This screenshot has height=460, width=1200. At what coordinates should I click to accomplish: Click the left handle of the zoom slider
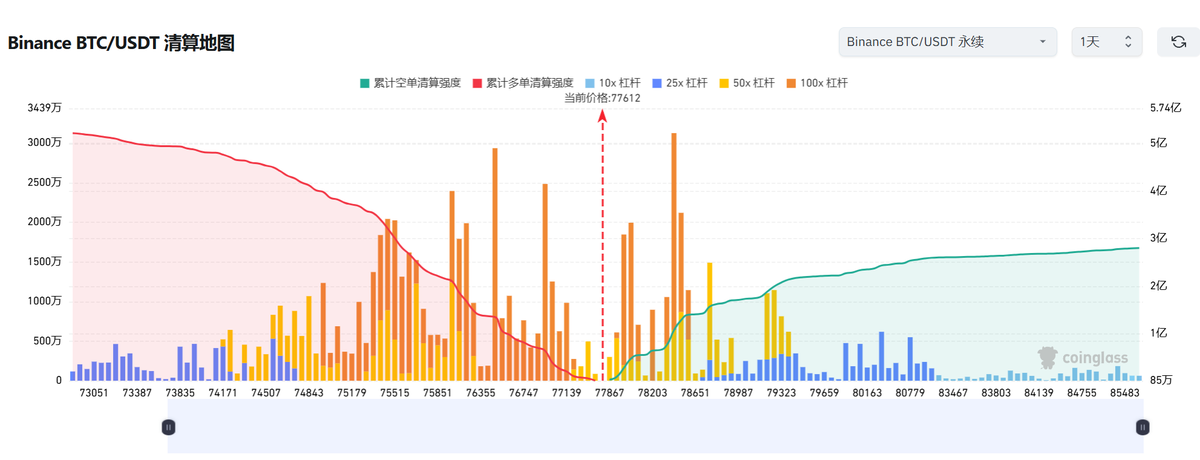[168, 427]
